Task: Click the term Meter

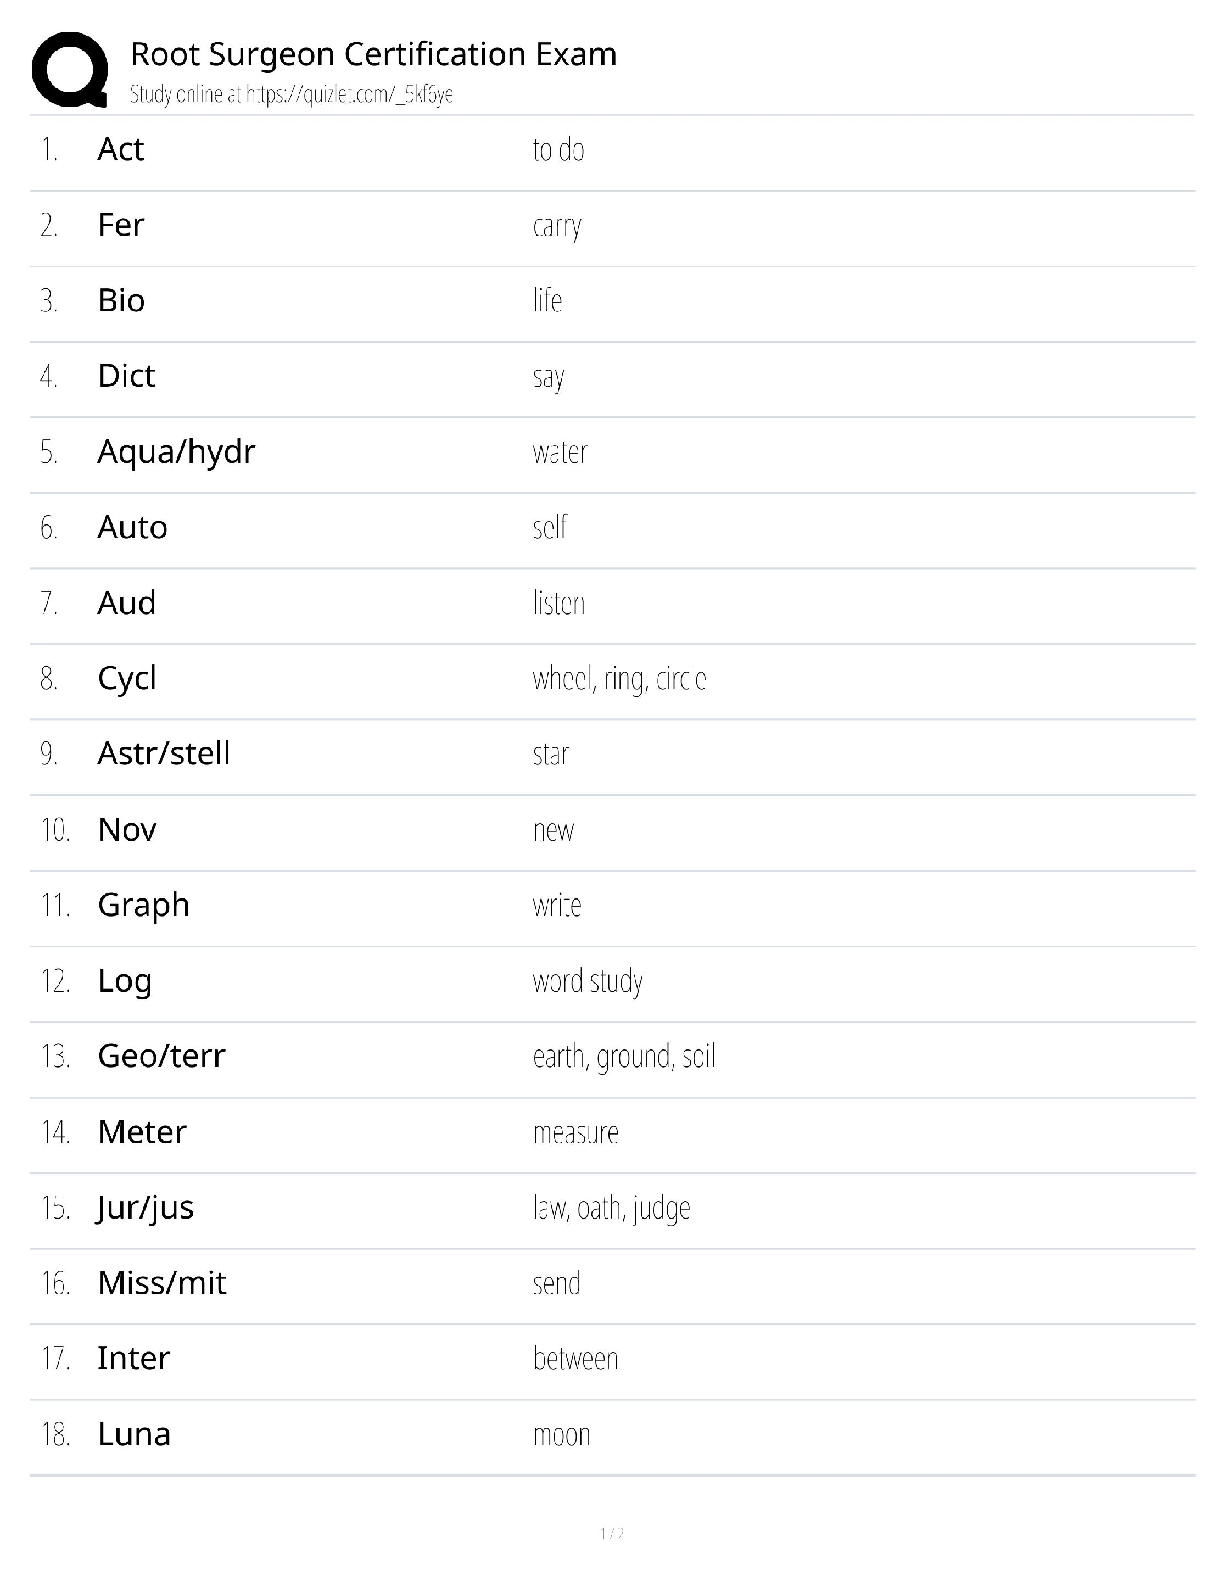Action: click(x=142, y=1132)
